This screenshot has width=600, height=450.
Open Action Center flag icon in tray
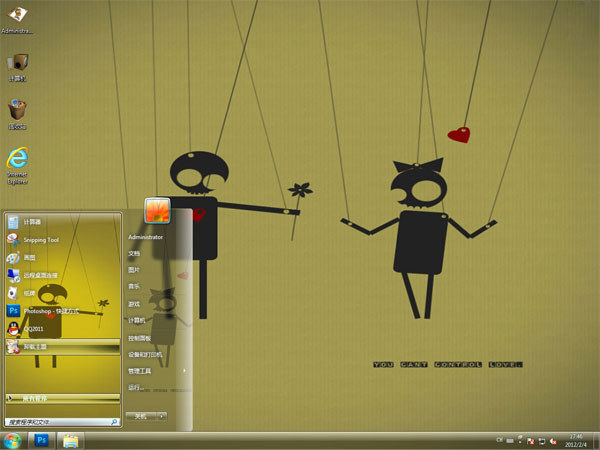point(530,441)
